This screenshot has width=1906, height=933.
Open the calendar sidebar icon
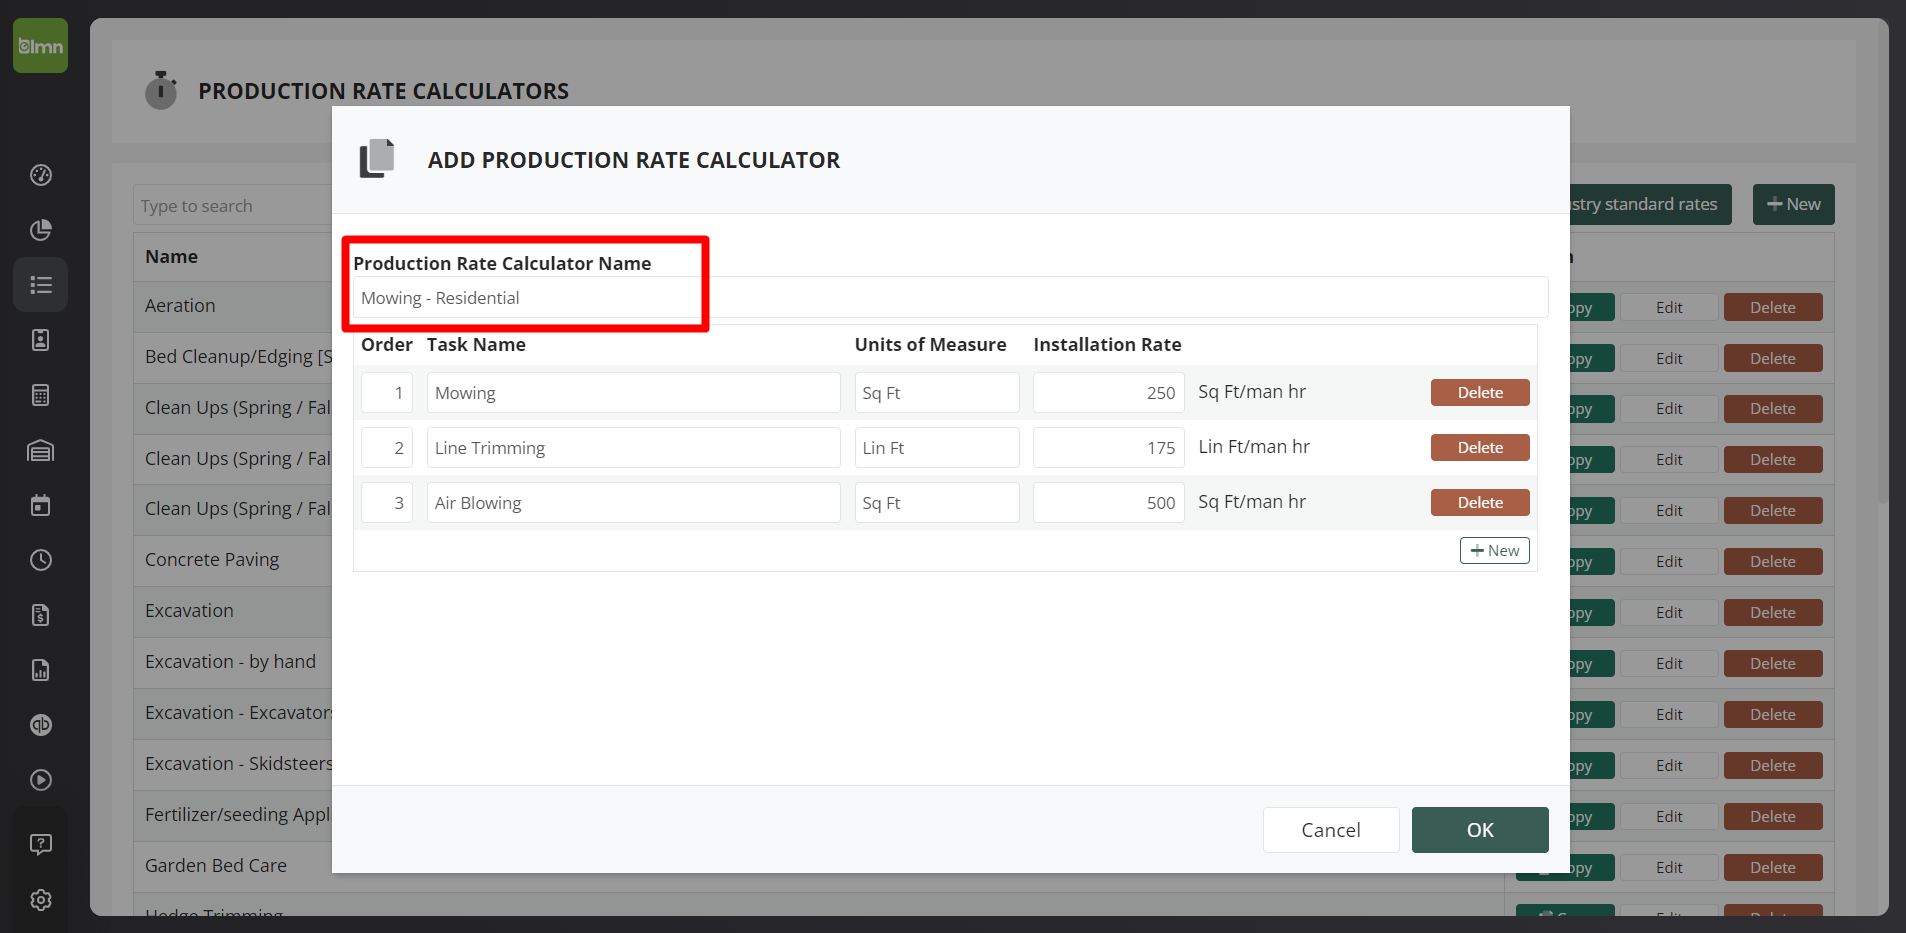[x=40, y=505]
